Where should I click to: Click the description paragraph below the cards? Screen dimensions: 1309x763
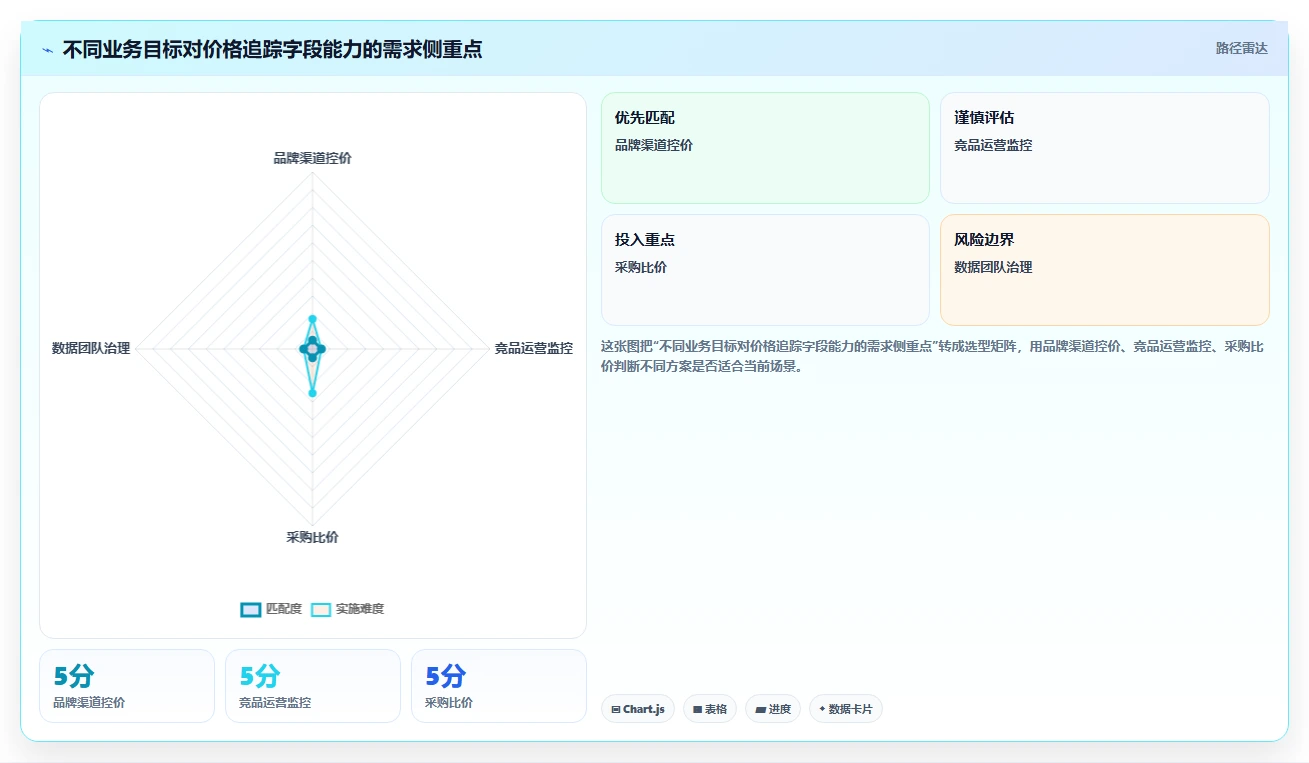[x=935, y=356]
